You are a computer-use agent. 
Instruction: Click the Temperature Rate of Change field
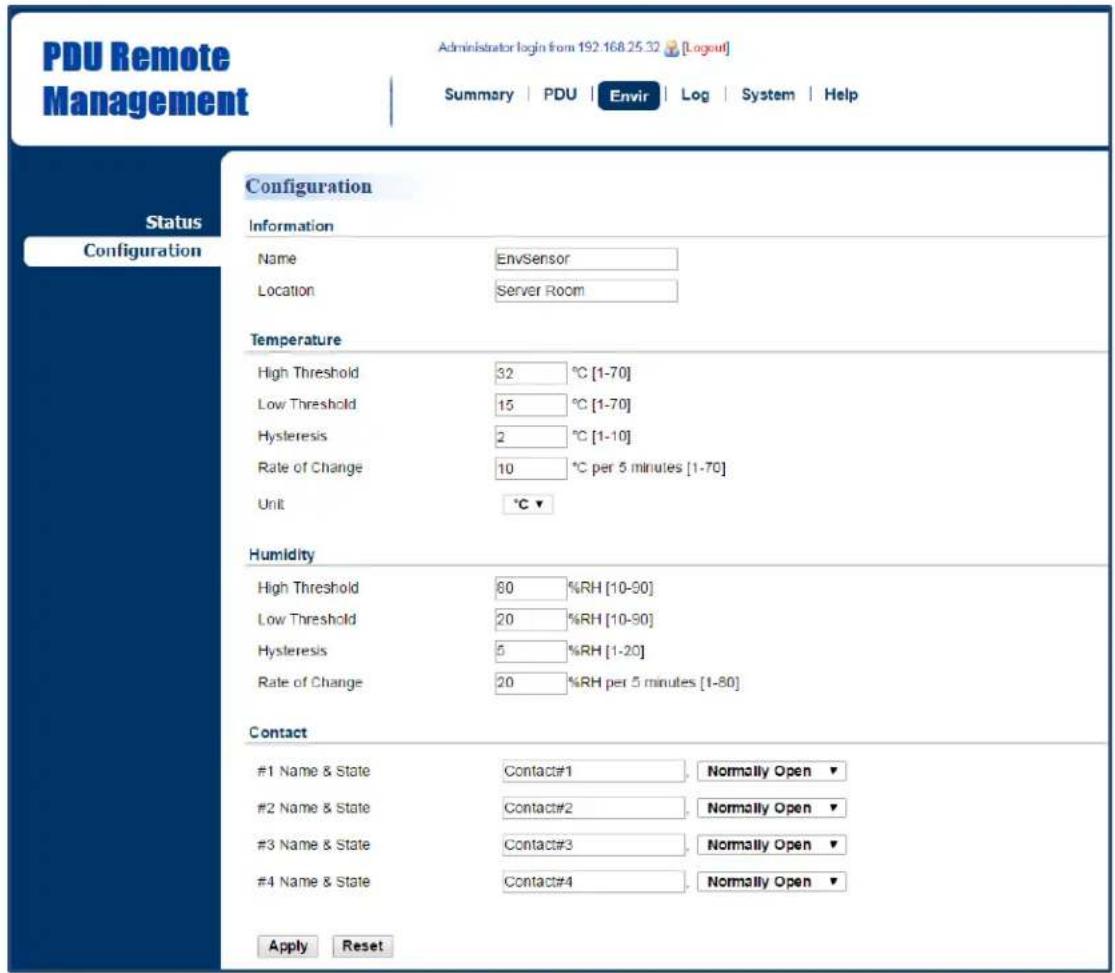(x=530, y=468)
